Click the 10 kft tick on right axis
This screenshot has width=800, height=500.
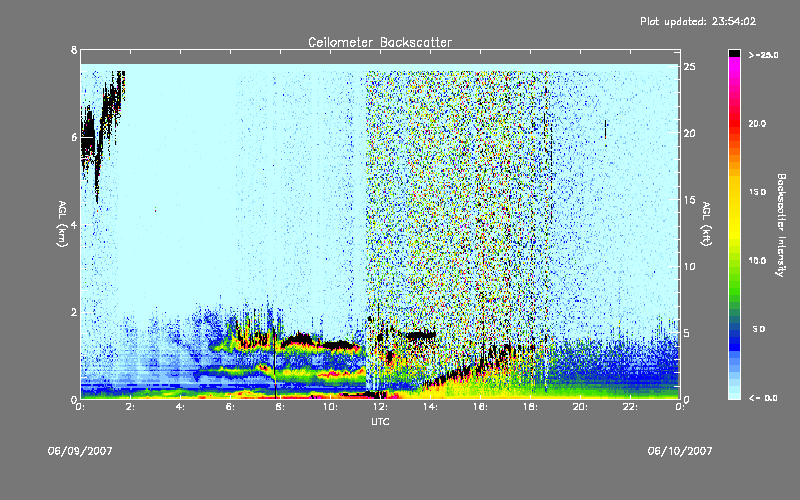690,266
